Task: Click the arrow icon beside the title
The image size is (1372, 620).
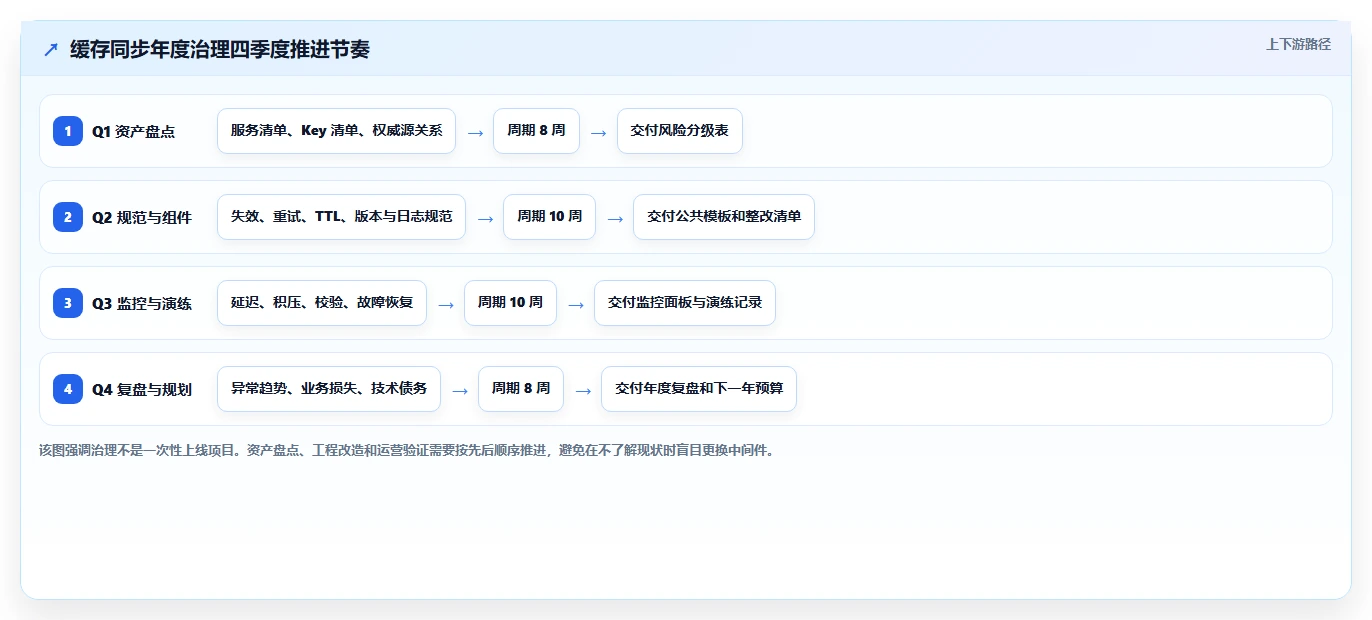Action: 51,49
